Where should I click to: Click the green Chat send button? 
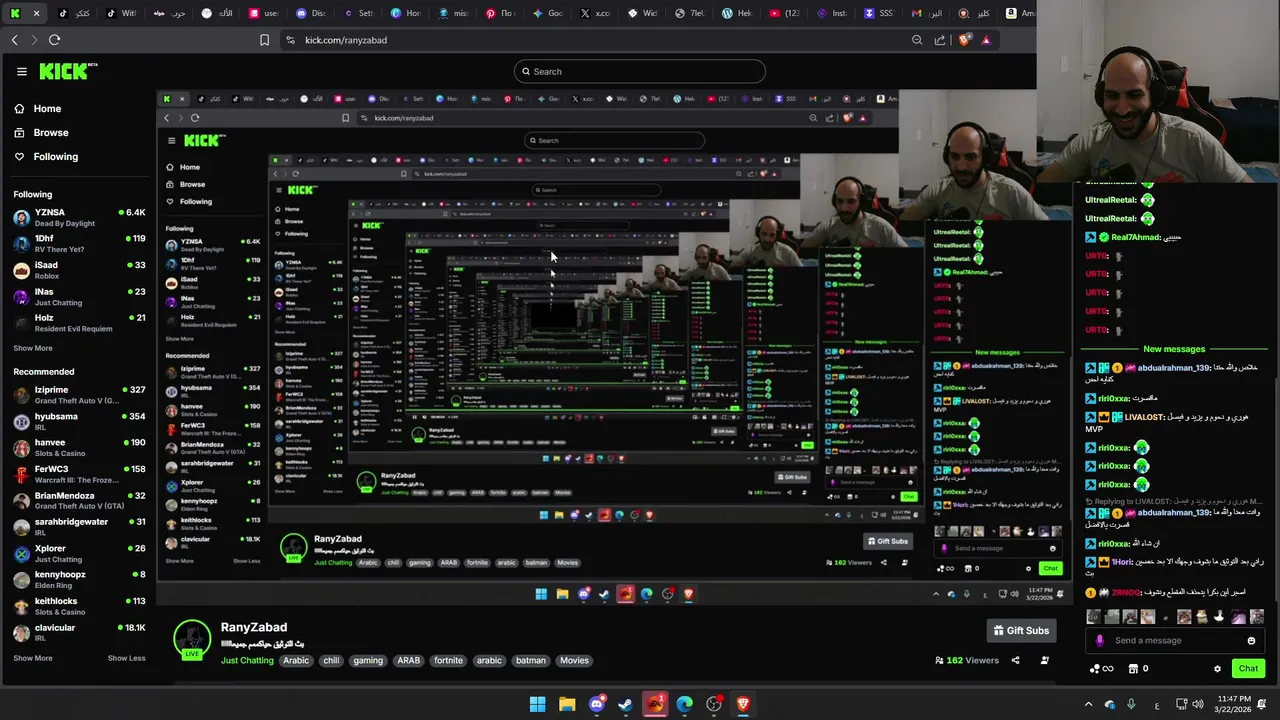click(x=1248, y=669)
